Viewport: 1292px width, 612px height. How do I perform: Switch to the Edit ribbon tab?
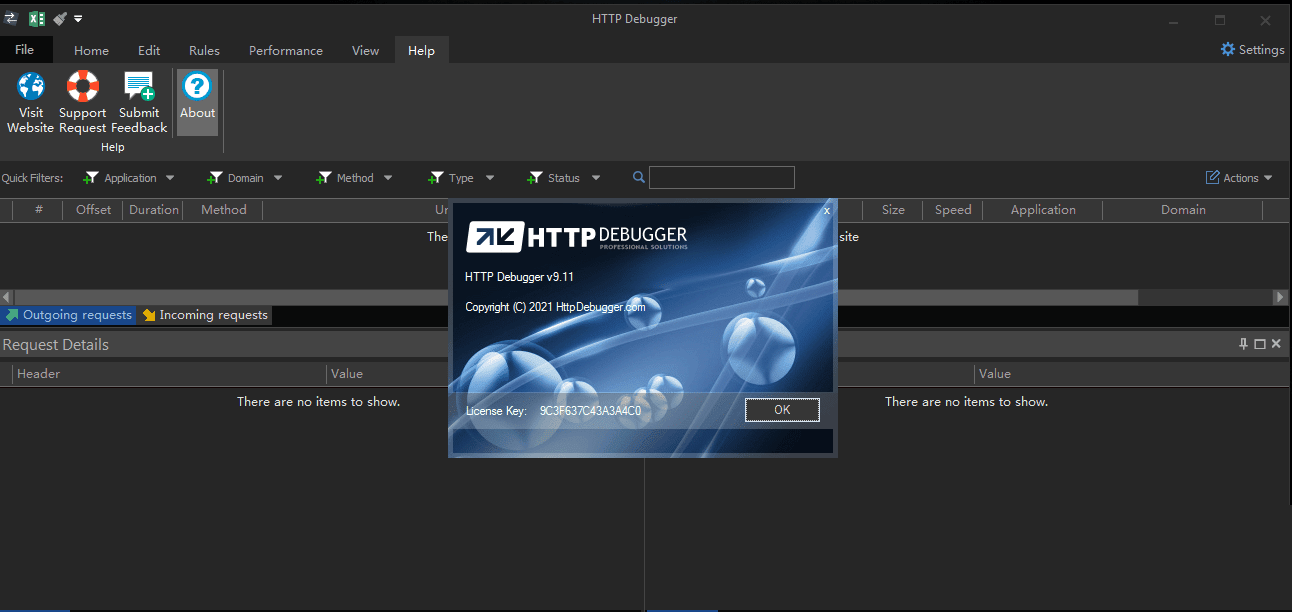(149, 50)
